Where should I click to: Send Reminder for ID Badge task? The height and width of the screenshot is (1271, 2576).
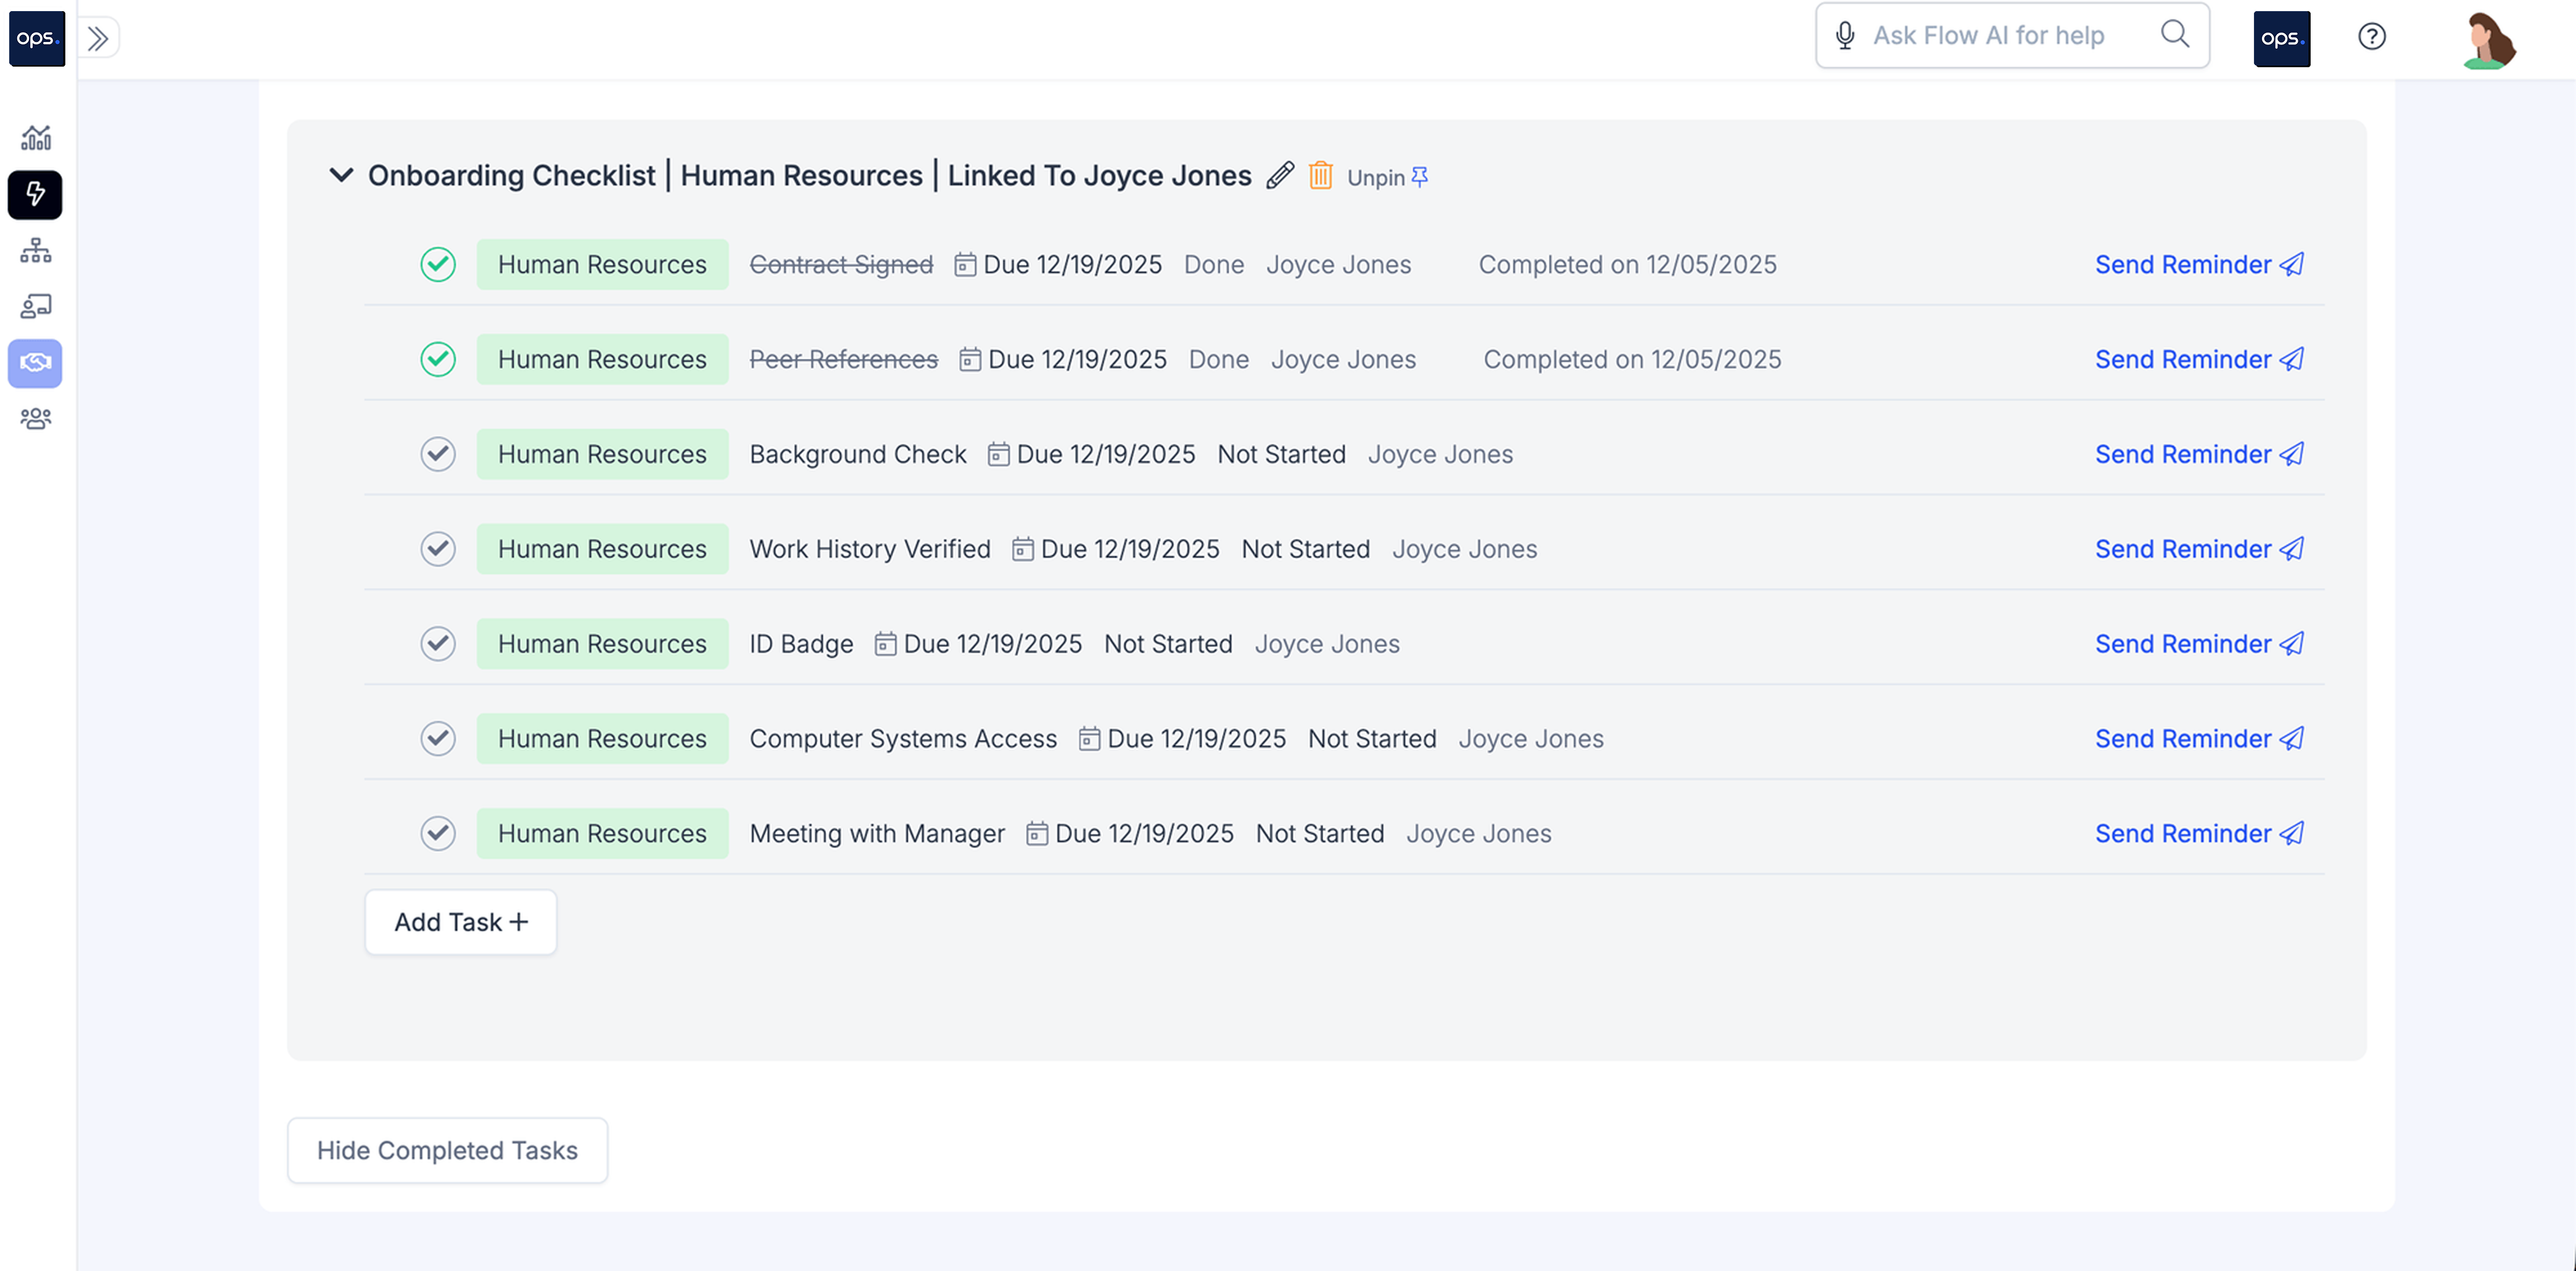2198,644
